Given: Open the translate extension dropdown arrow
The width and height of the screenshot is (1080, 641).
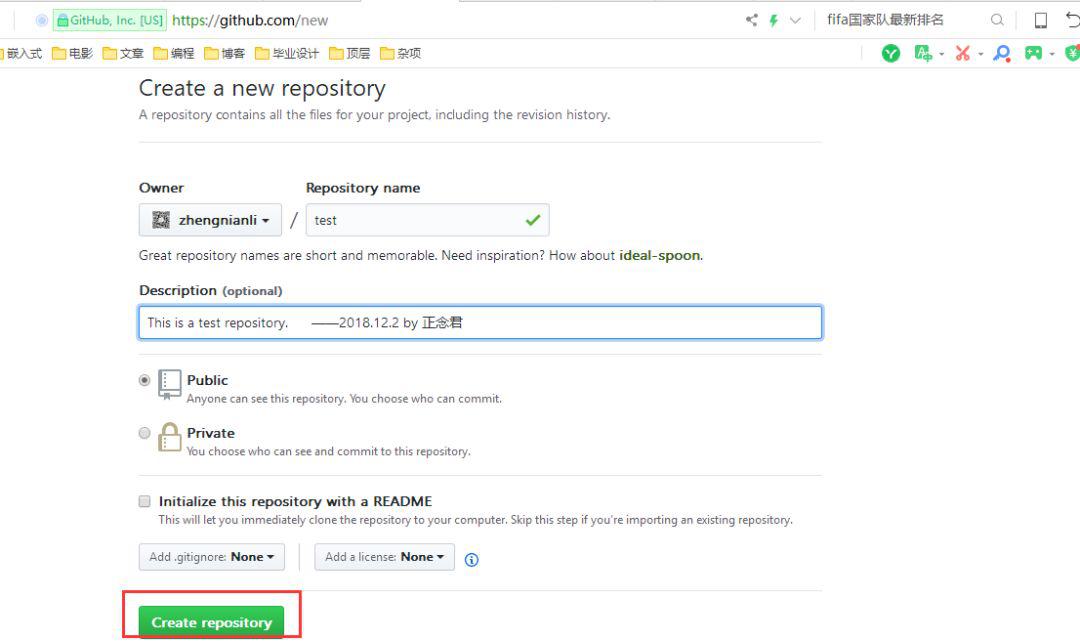Looking at the screenshot, I should [x=942, y=54].
